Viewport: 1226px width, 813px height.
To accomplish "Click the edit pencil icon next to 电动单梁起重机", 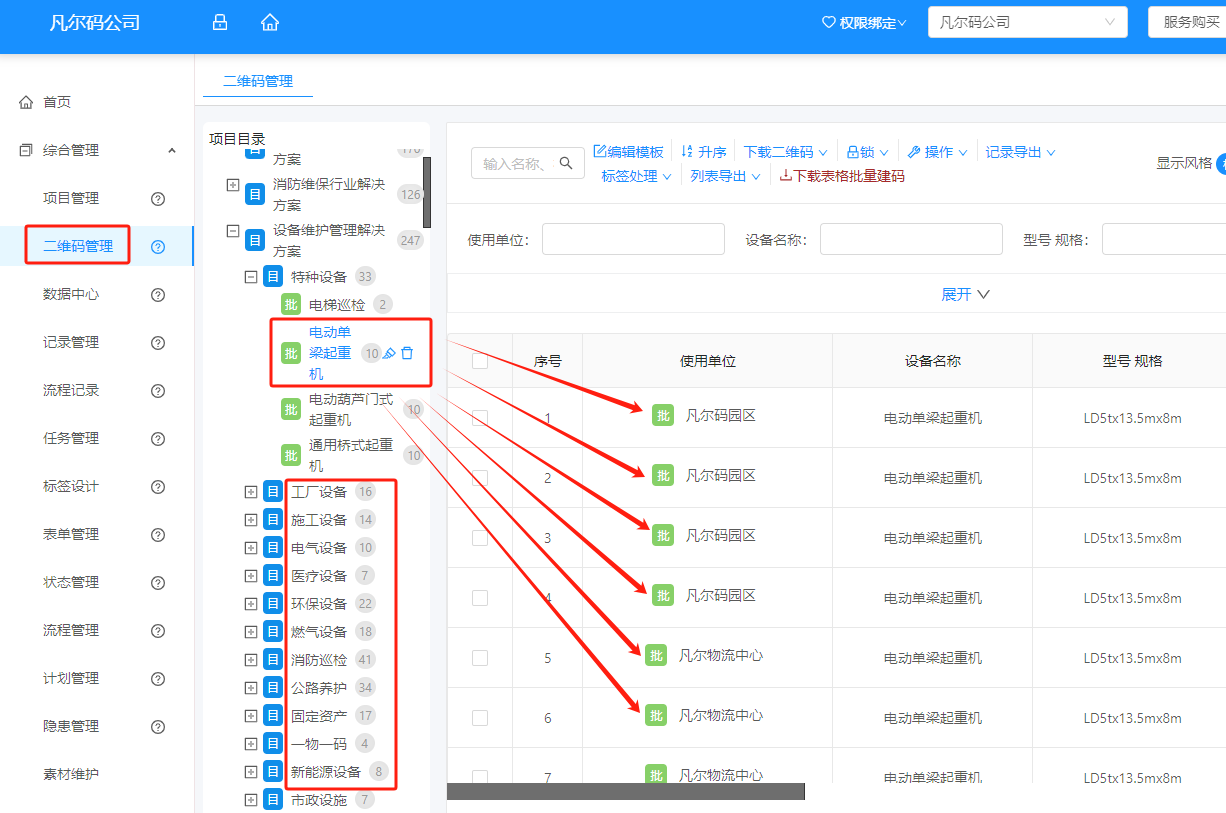I will (390, 352).
